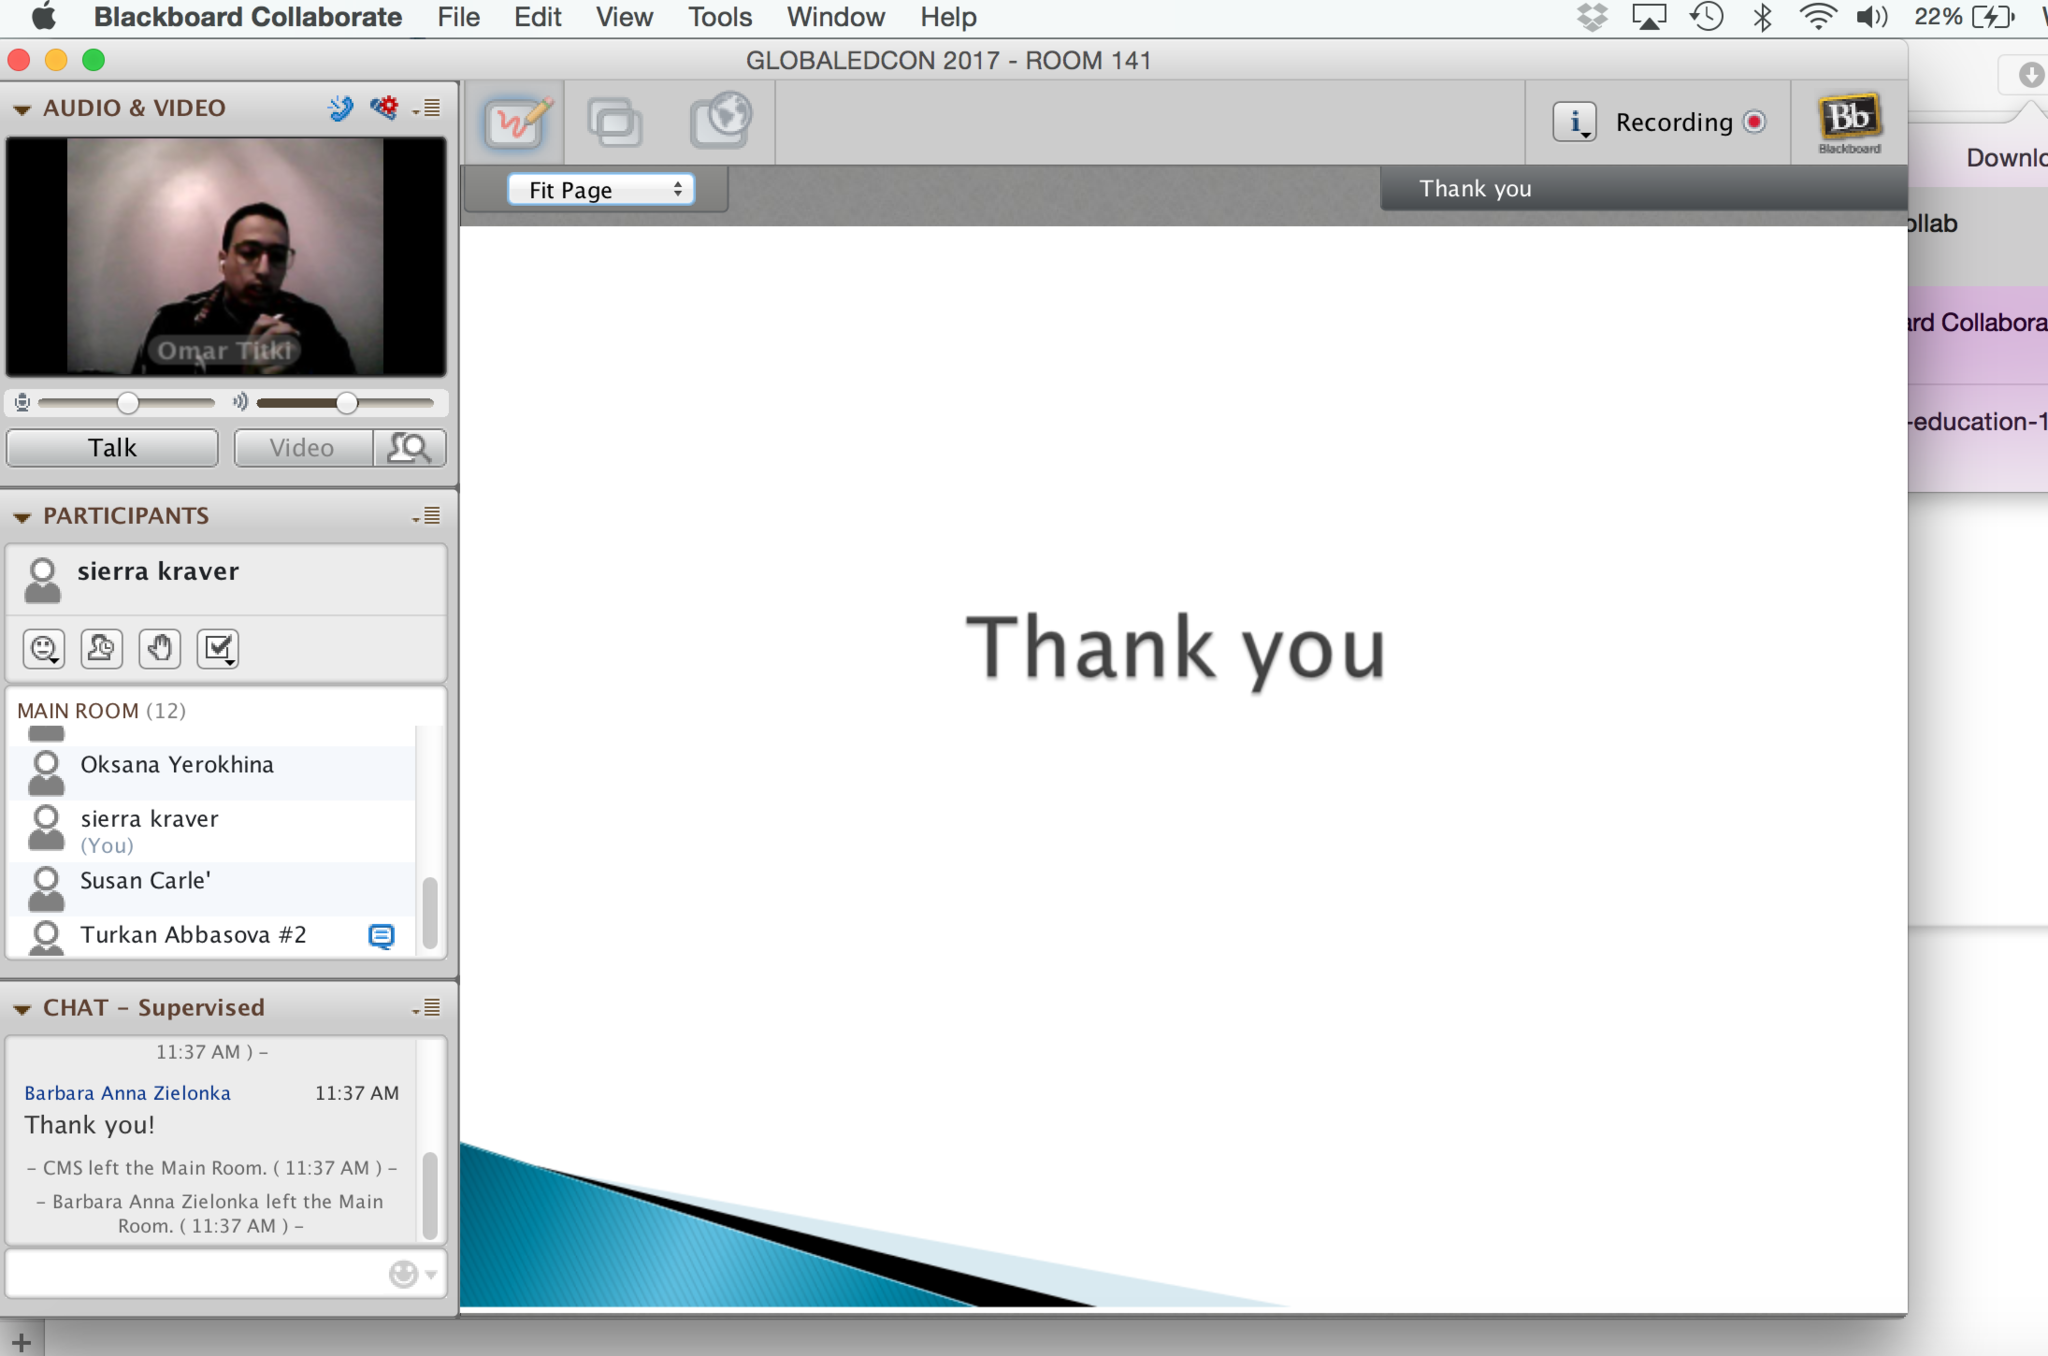Collapse the Chat panel triangle
This screenshot has height=1356, width=2048.
coord(22,1009)
